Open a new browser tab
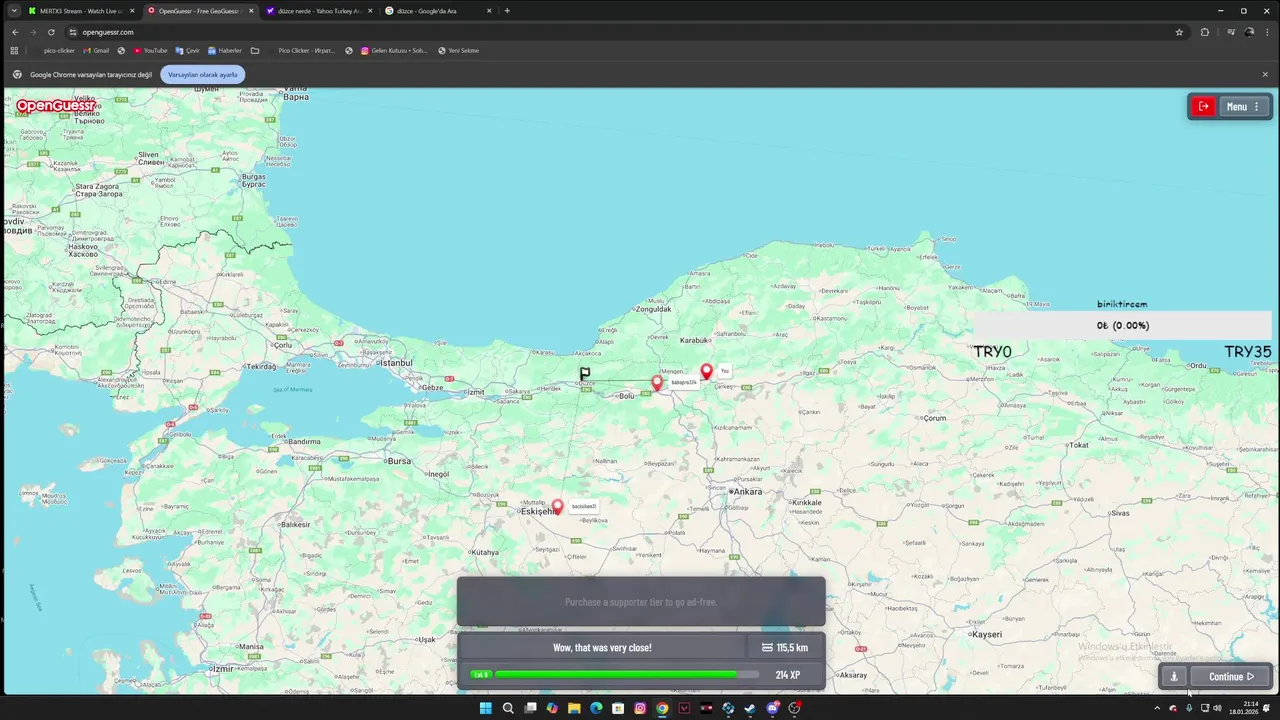 pyautogui.click(x=507, y=10)
